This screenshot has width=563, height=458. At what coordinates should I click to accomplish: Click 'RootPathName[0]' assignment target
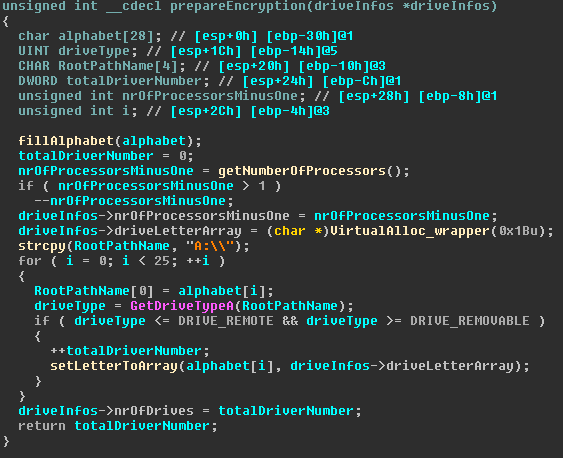[94, 291]
